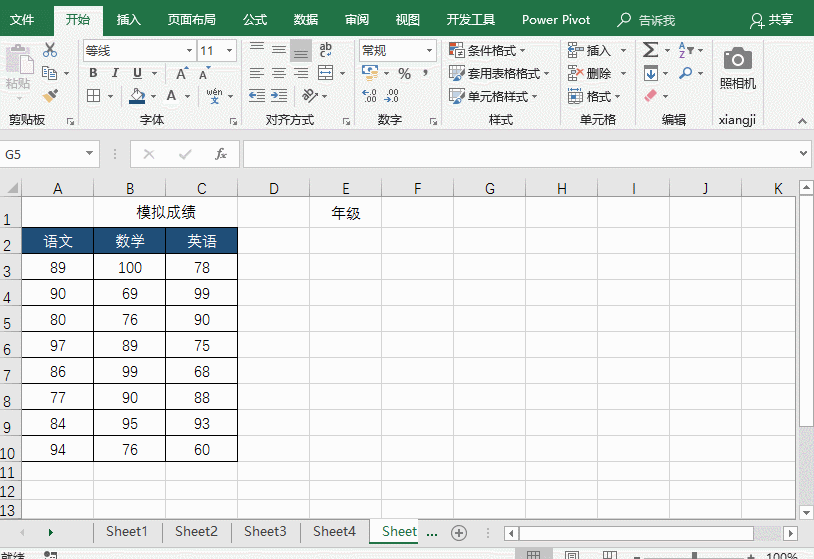Open the font name 等线 dropdown

(189, 50)
